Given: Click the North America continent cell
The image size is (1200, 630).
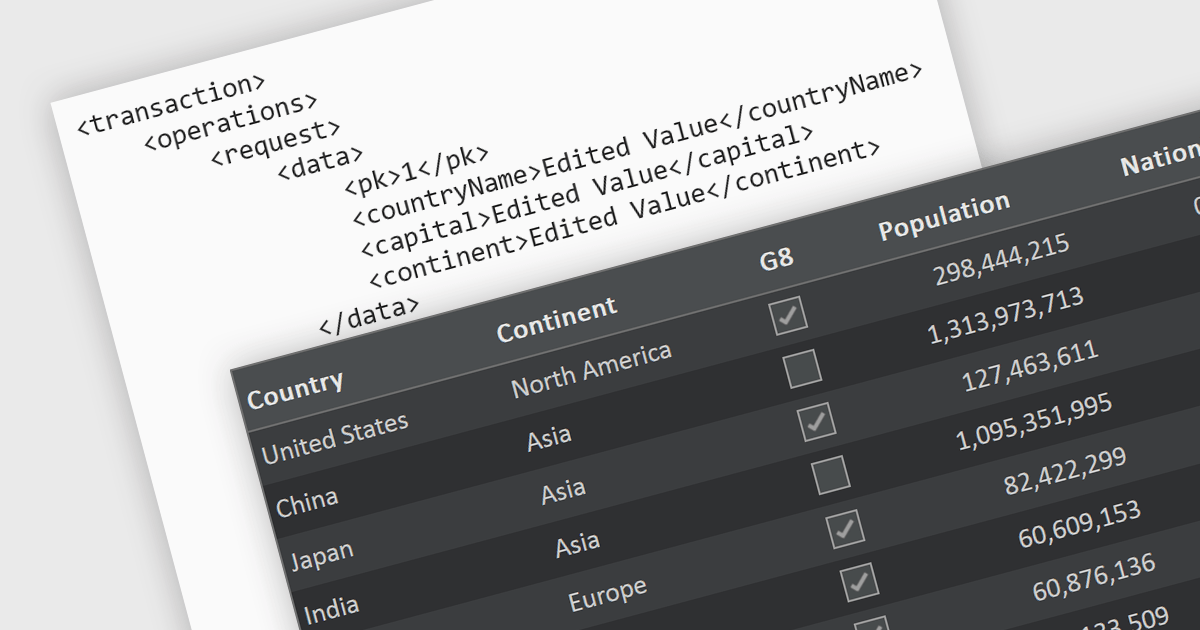Looking at the screenshot, I should pyautogui.click(x=591, y=370).
